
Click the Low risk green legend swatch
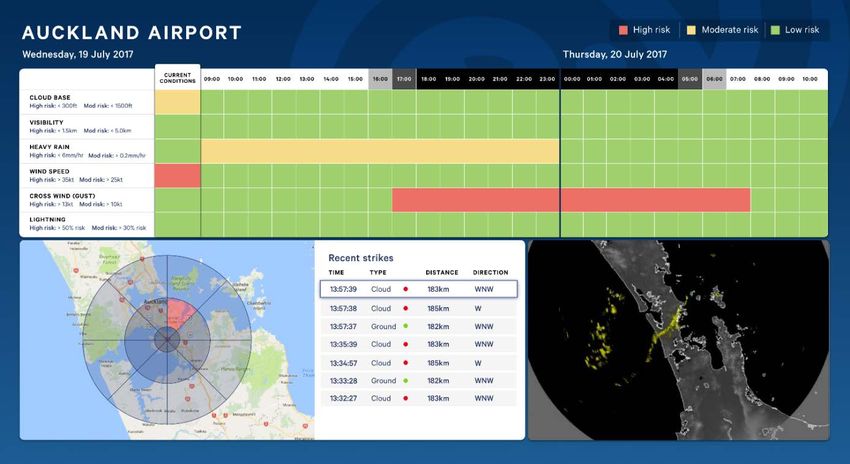(x=775, y=30)
